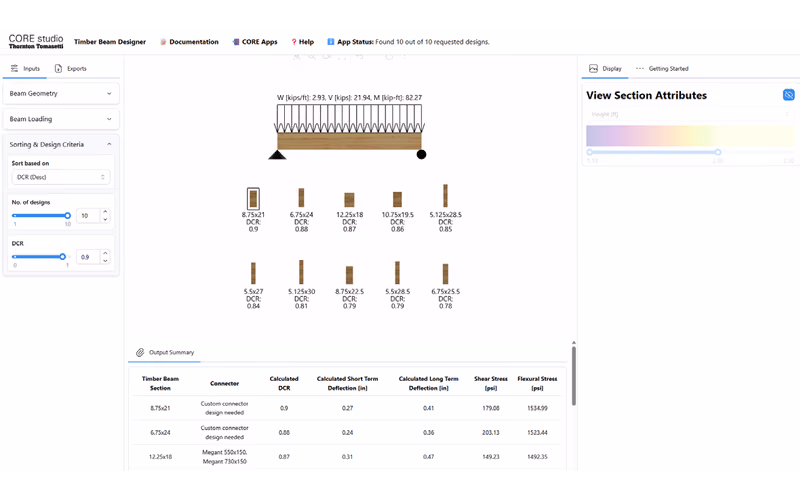Image resolution: width=800 pixels, height=500 pixels.
Task: Click the Shear Stress [psi] column header
Action: click(x=491, y=383)
